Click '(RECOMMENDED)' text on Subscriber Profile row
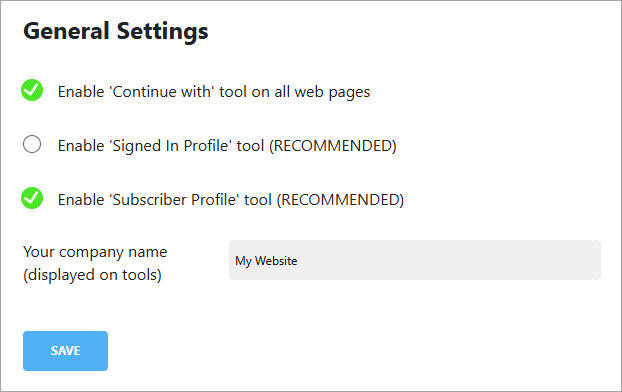The height and width of the screenshot is (392, 622). click(340, 200)
